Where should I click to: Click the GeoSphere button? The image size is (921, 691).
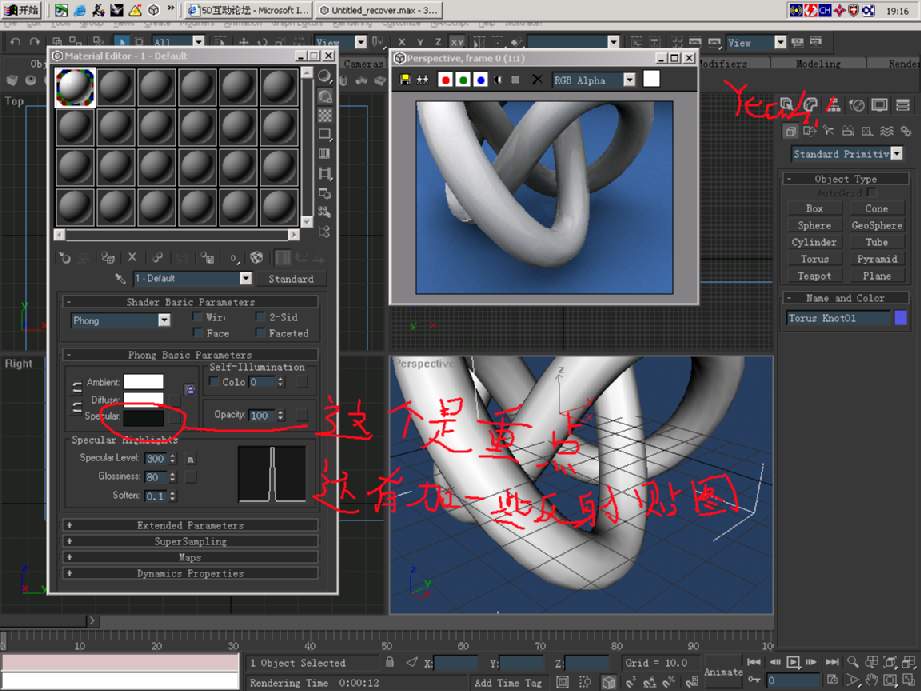(876, 225)
